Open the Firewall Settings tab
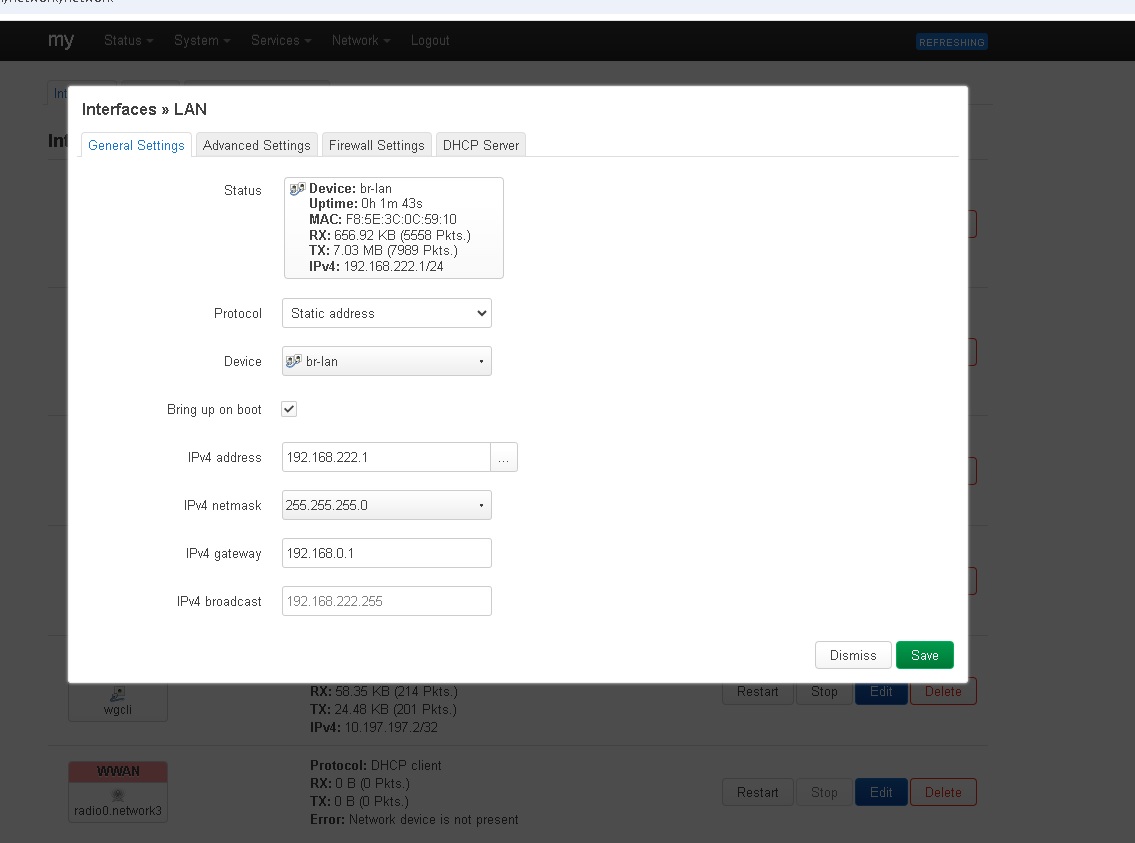 (x=376, y=145)
